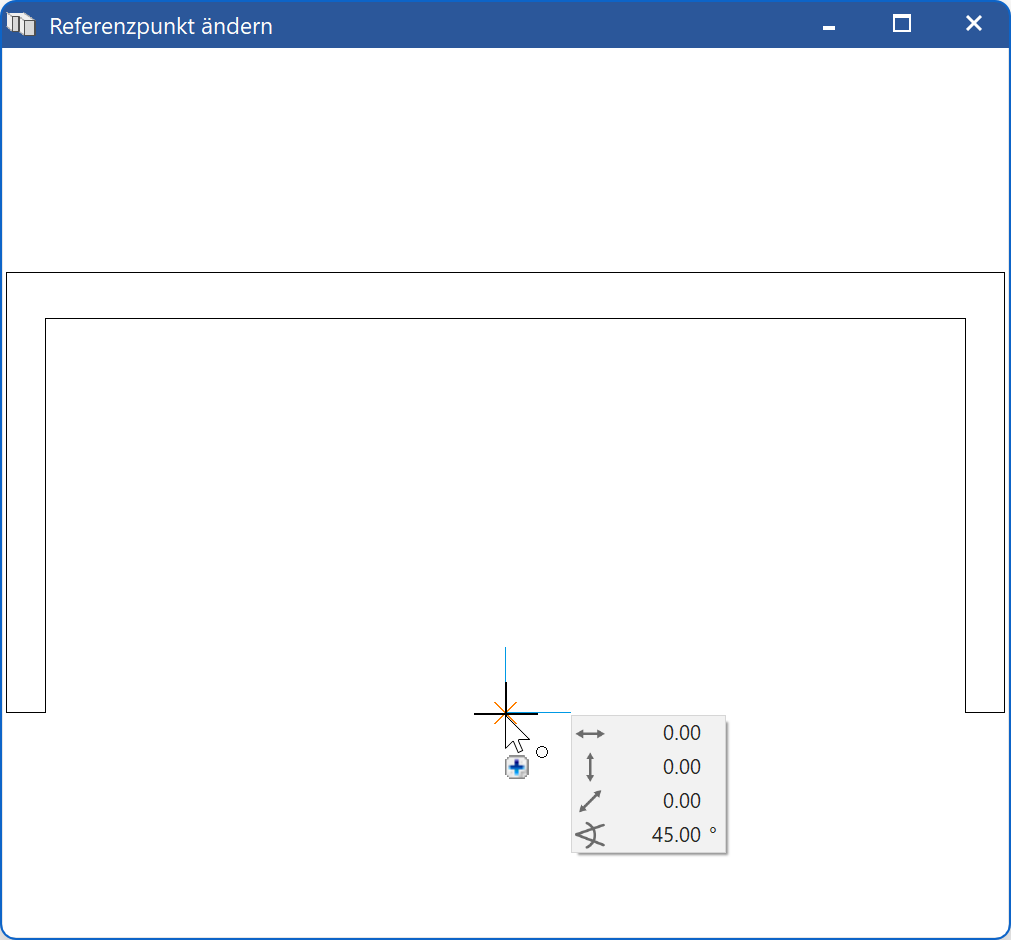Click the small circle marker near cursor

[x=542, y=752]
